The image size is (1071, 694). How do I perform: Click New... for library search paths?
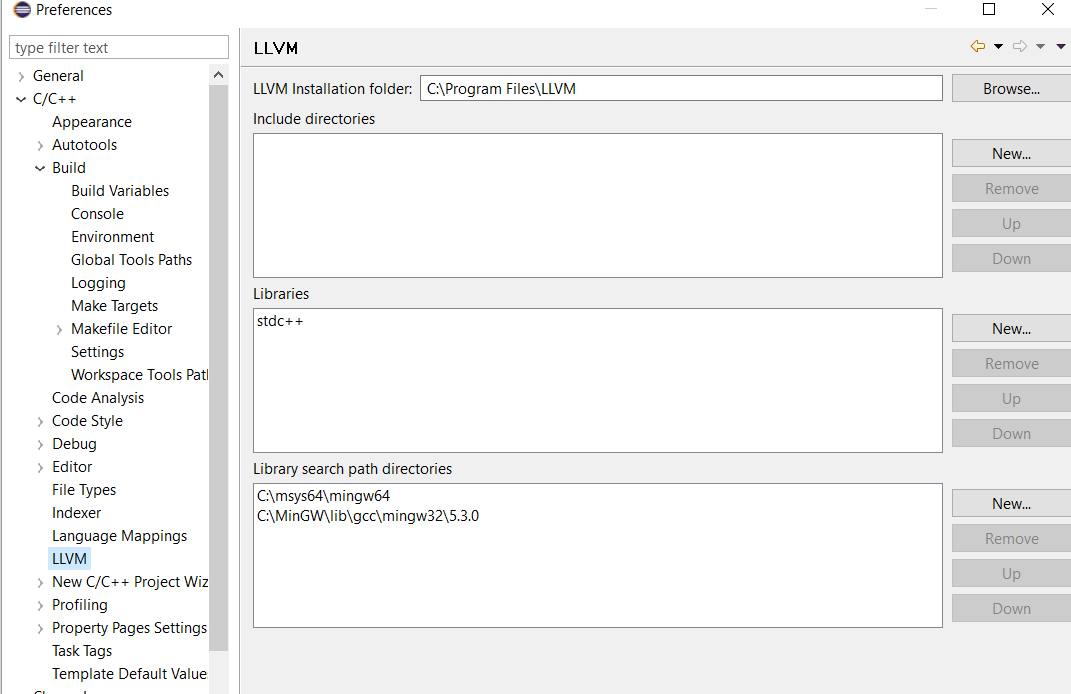1011,503
